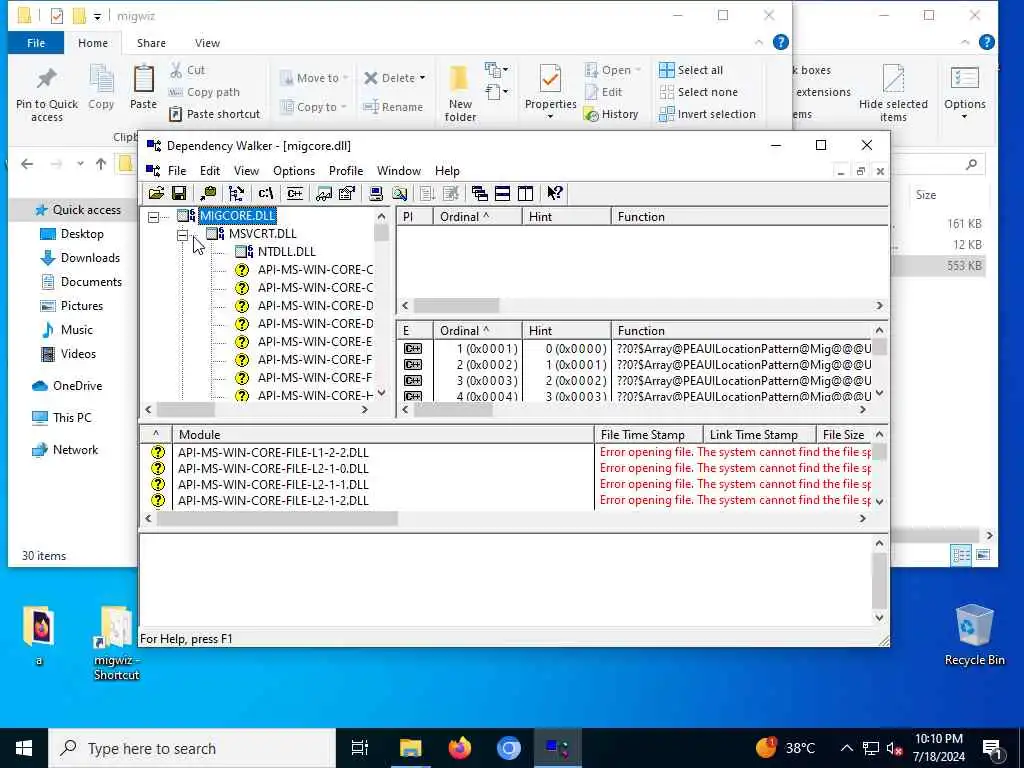The height and width of the screenshot is (768, 1024).
Task: Click the Save floppy disk toolbar icon
Action: tap(179, 193)
